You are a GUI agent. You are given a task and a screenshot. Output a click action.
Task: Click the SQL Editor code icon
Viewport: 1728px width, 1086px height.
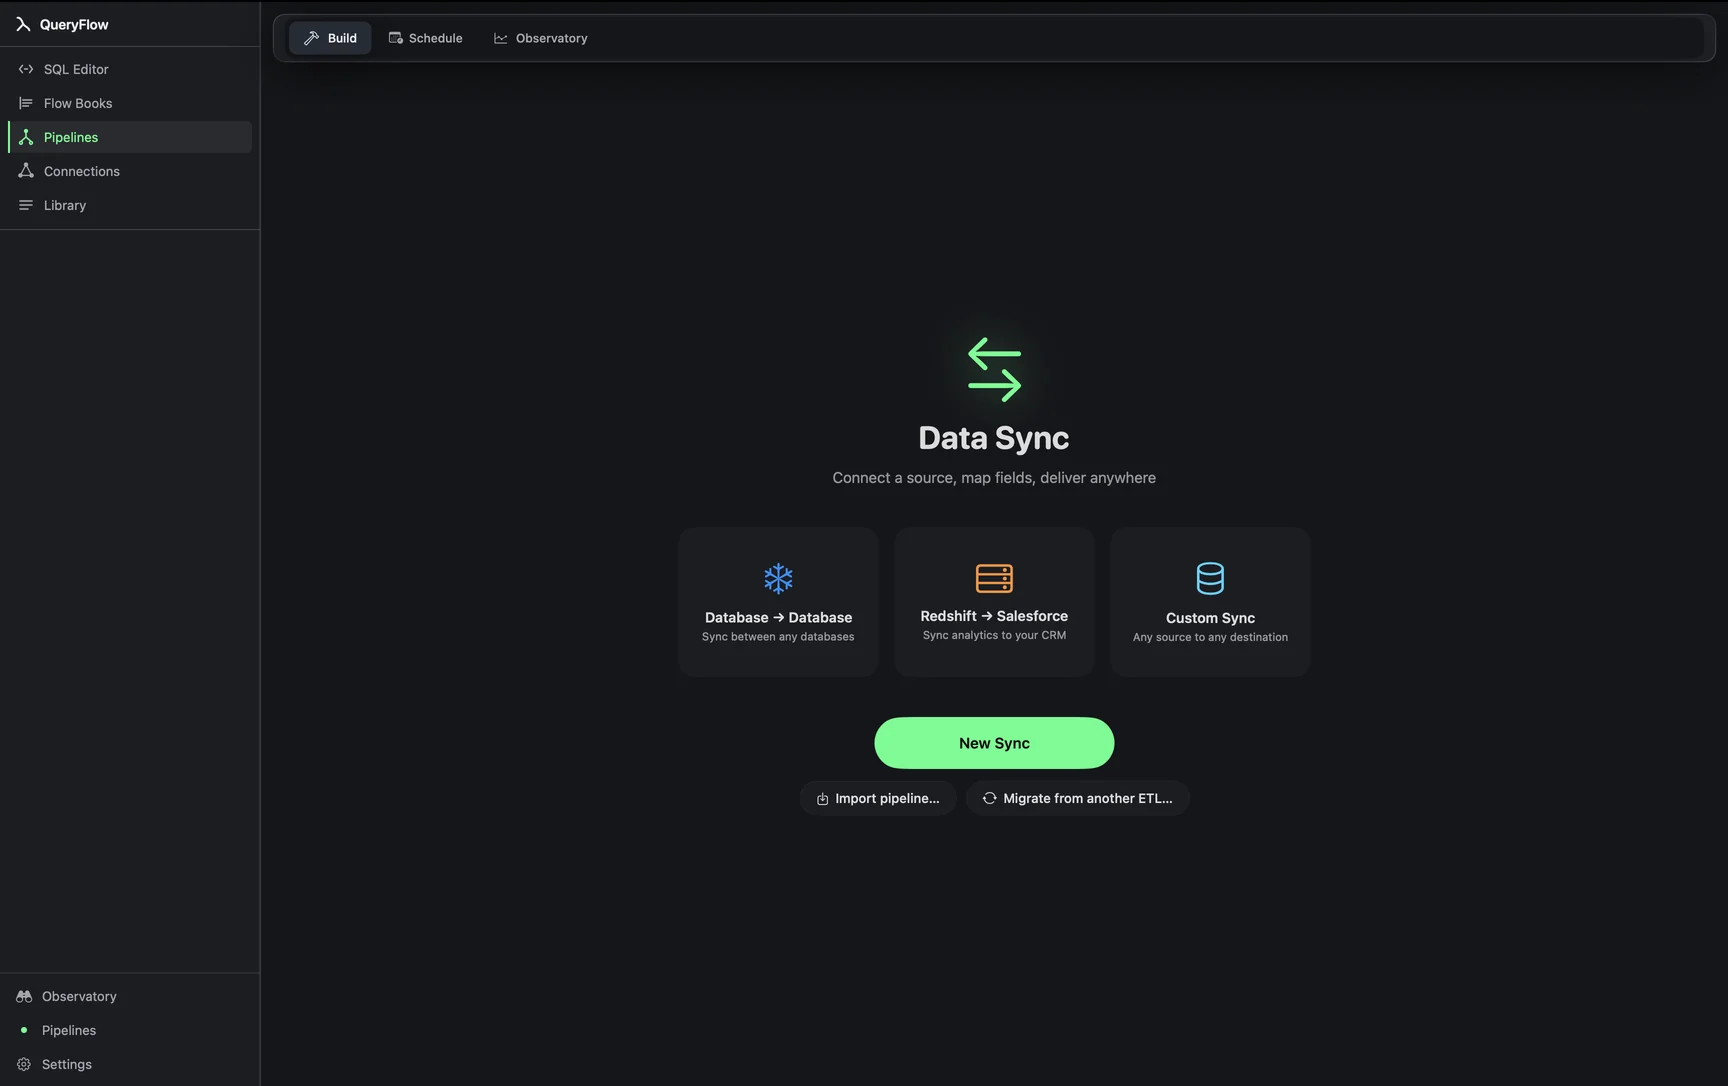26,69
